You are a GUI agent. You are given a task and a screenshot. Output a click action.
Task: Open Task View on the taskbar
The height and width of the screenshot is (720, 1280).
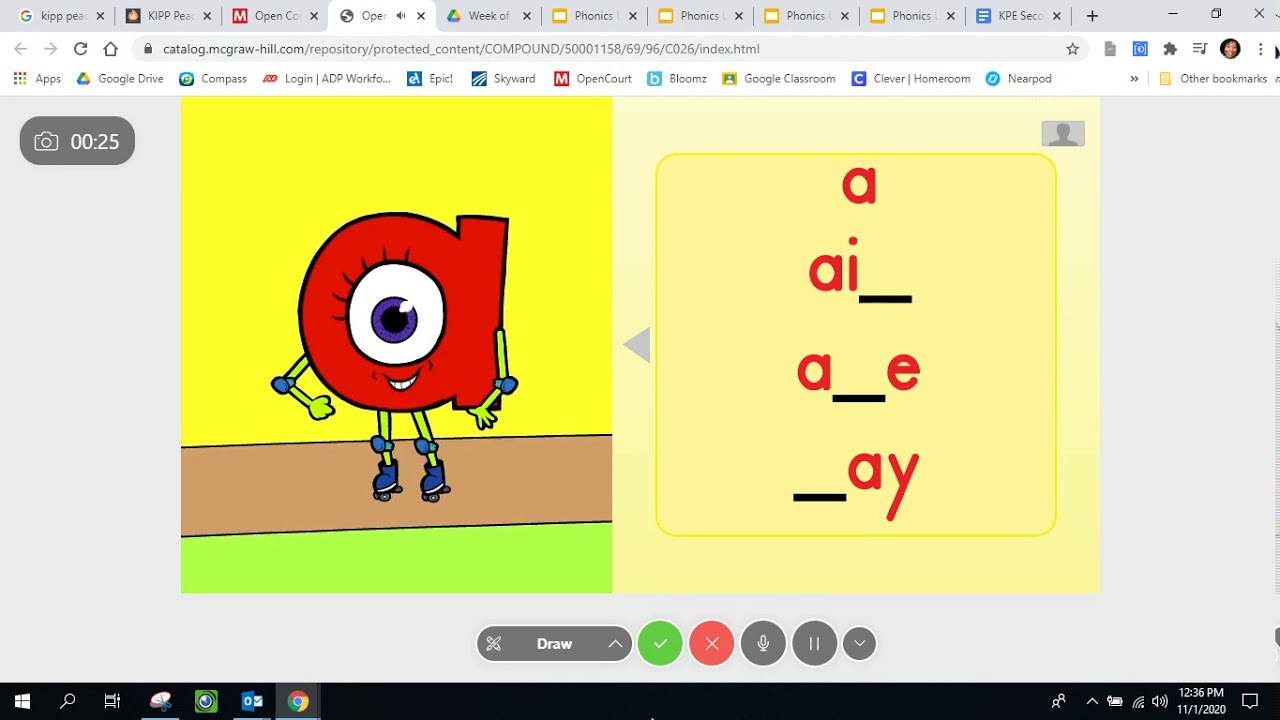[x=112, y=701]
